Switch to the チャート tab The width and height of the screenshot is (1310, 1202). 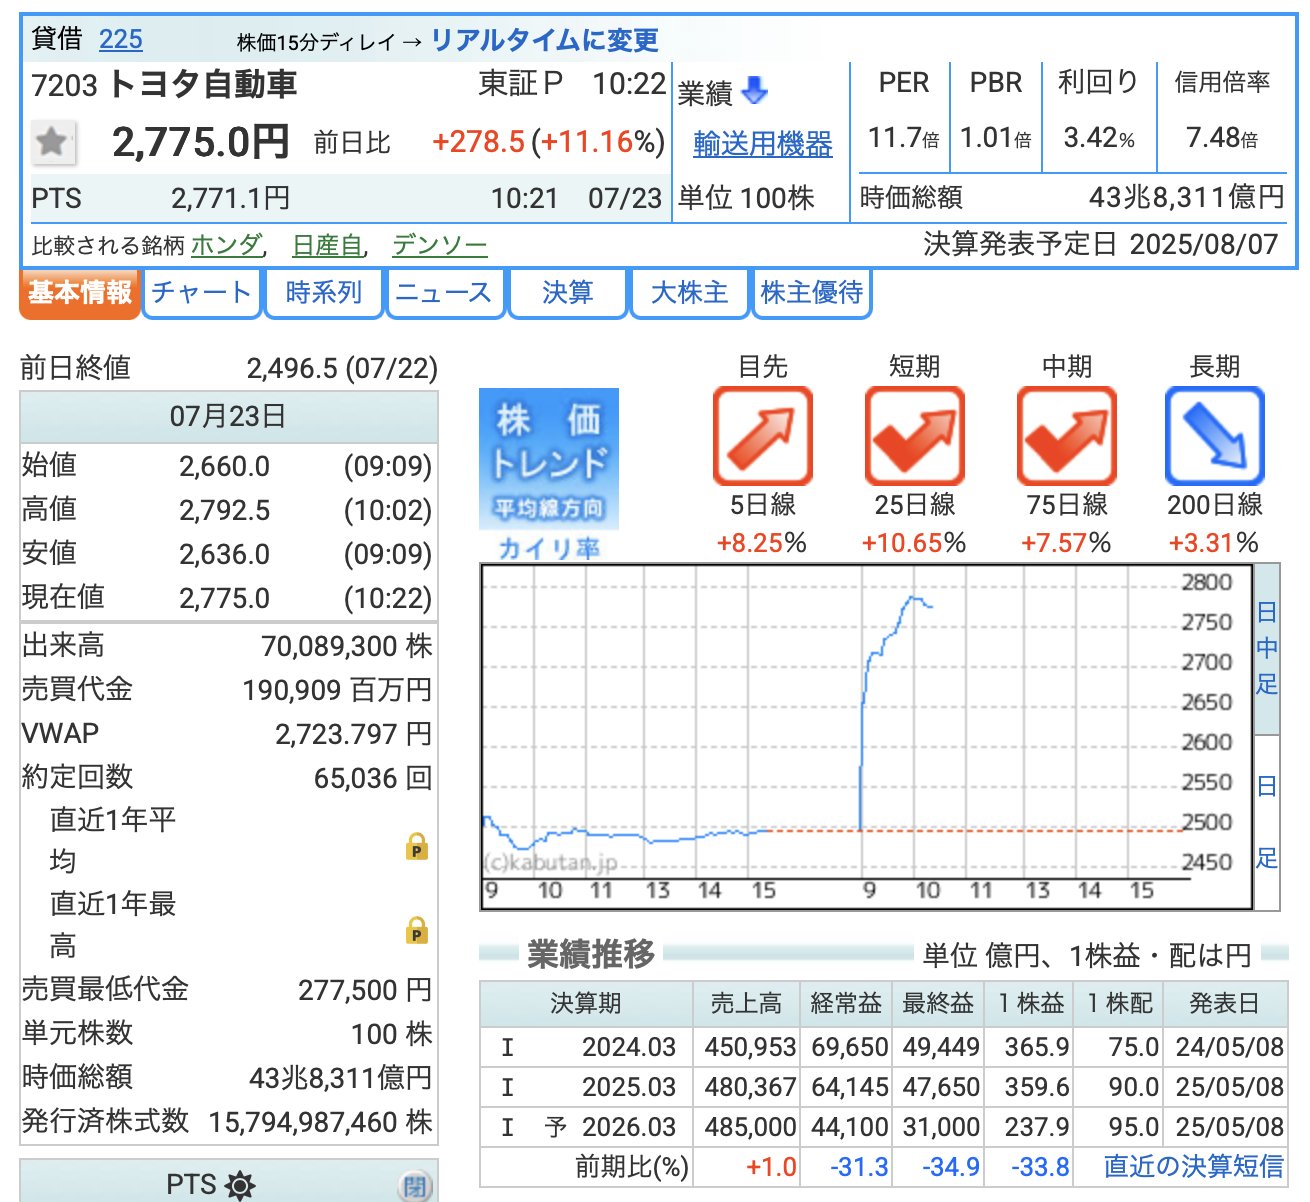(201, 293)
